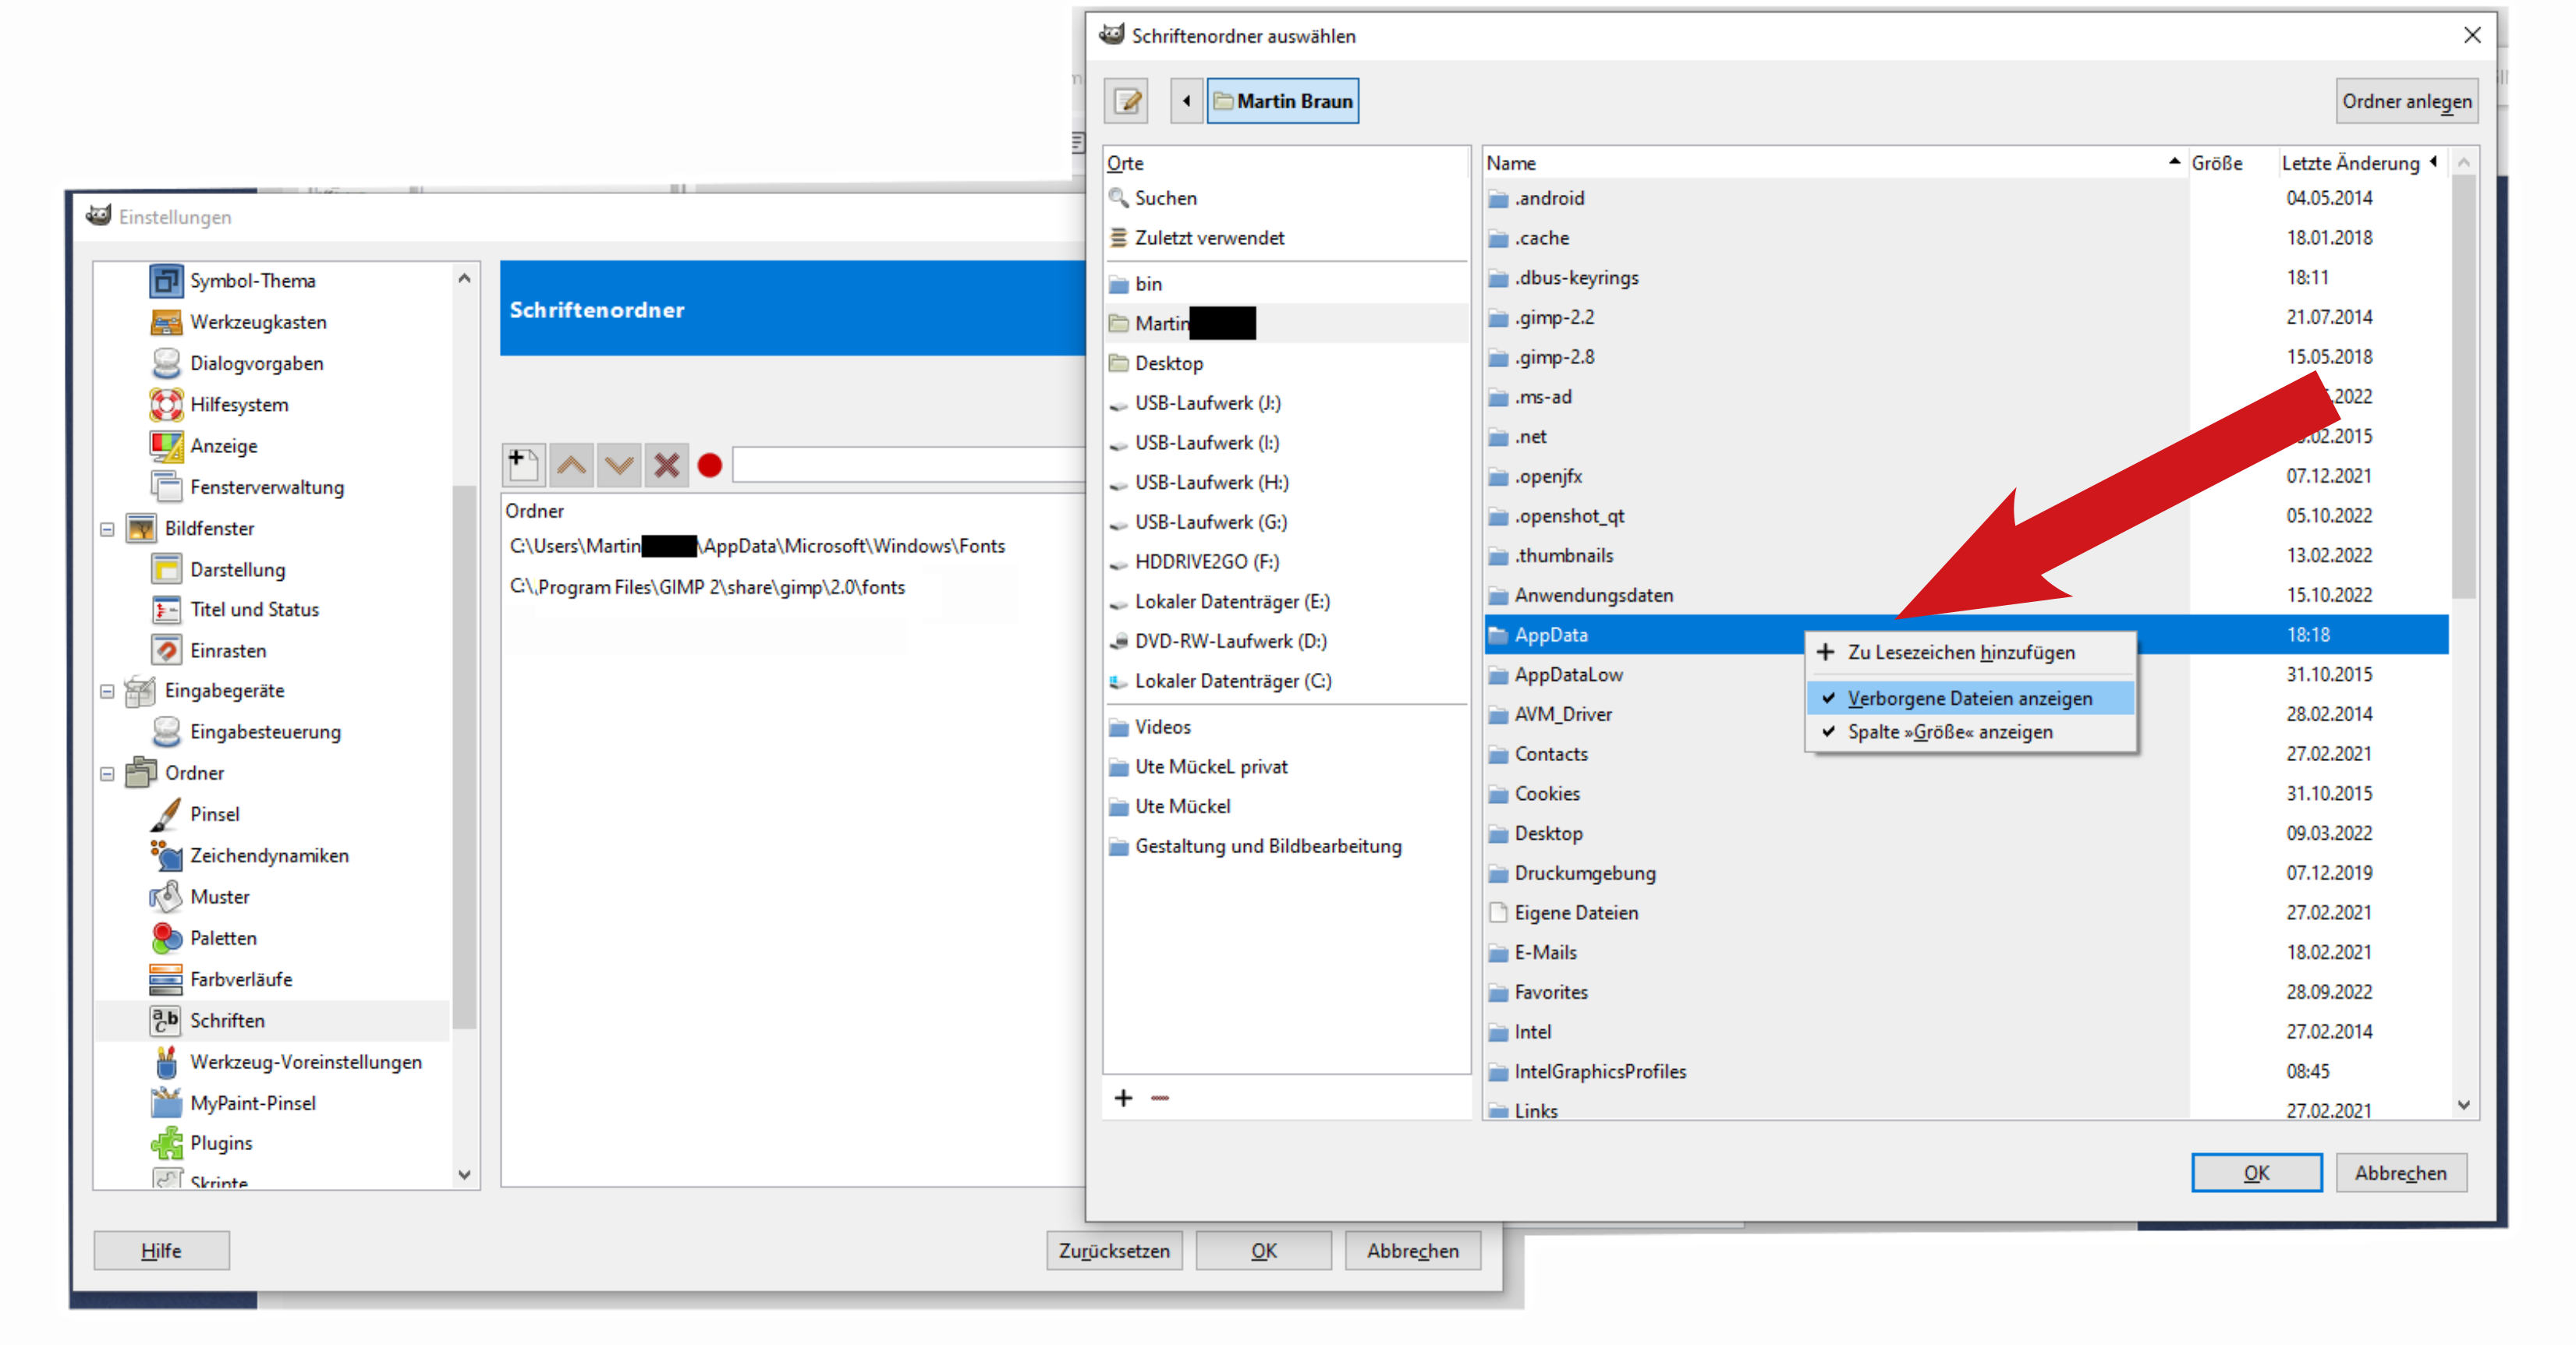The height and width of the screenshot is (1345, 2576).
Task: Collapse the Ordner tree node
Action: [107, 773]
